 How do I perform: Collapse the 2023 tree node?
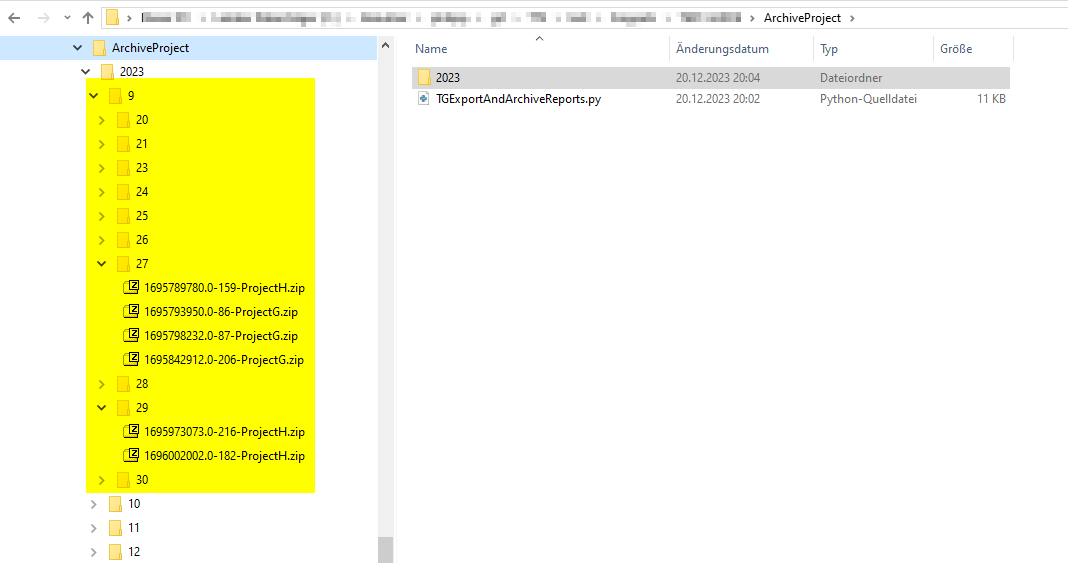(x=86, y=71)
